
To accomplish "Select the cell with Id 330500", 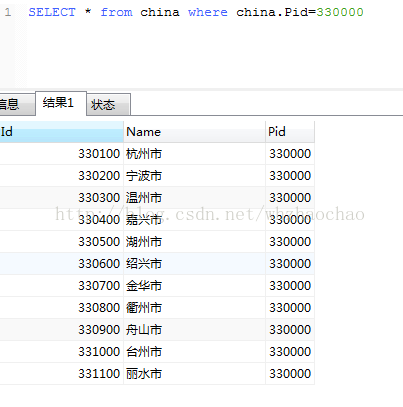I will 61,242.
